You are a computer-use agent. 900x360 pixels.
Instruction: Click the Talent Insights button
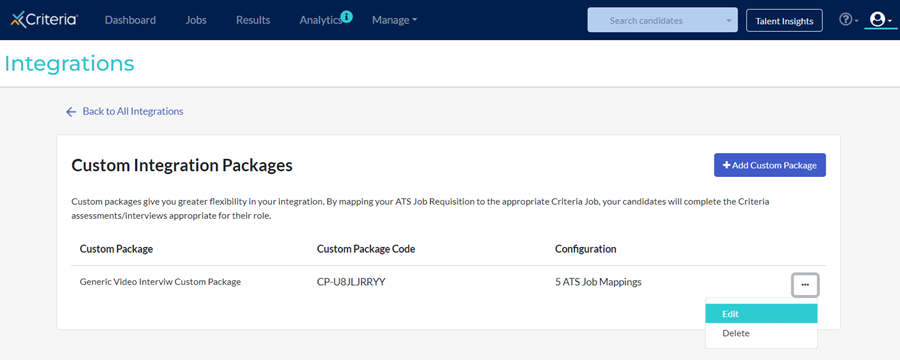pyautogui.click(x=784, y=21)
